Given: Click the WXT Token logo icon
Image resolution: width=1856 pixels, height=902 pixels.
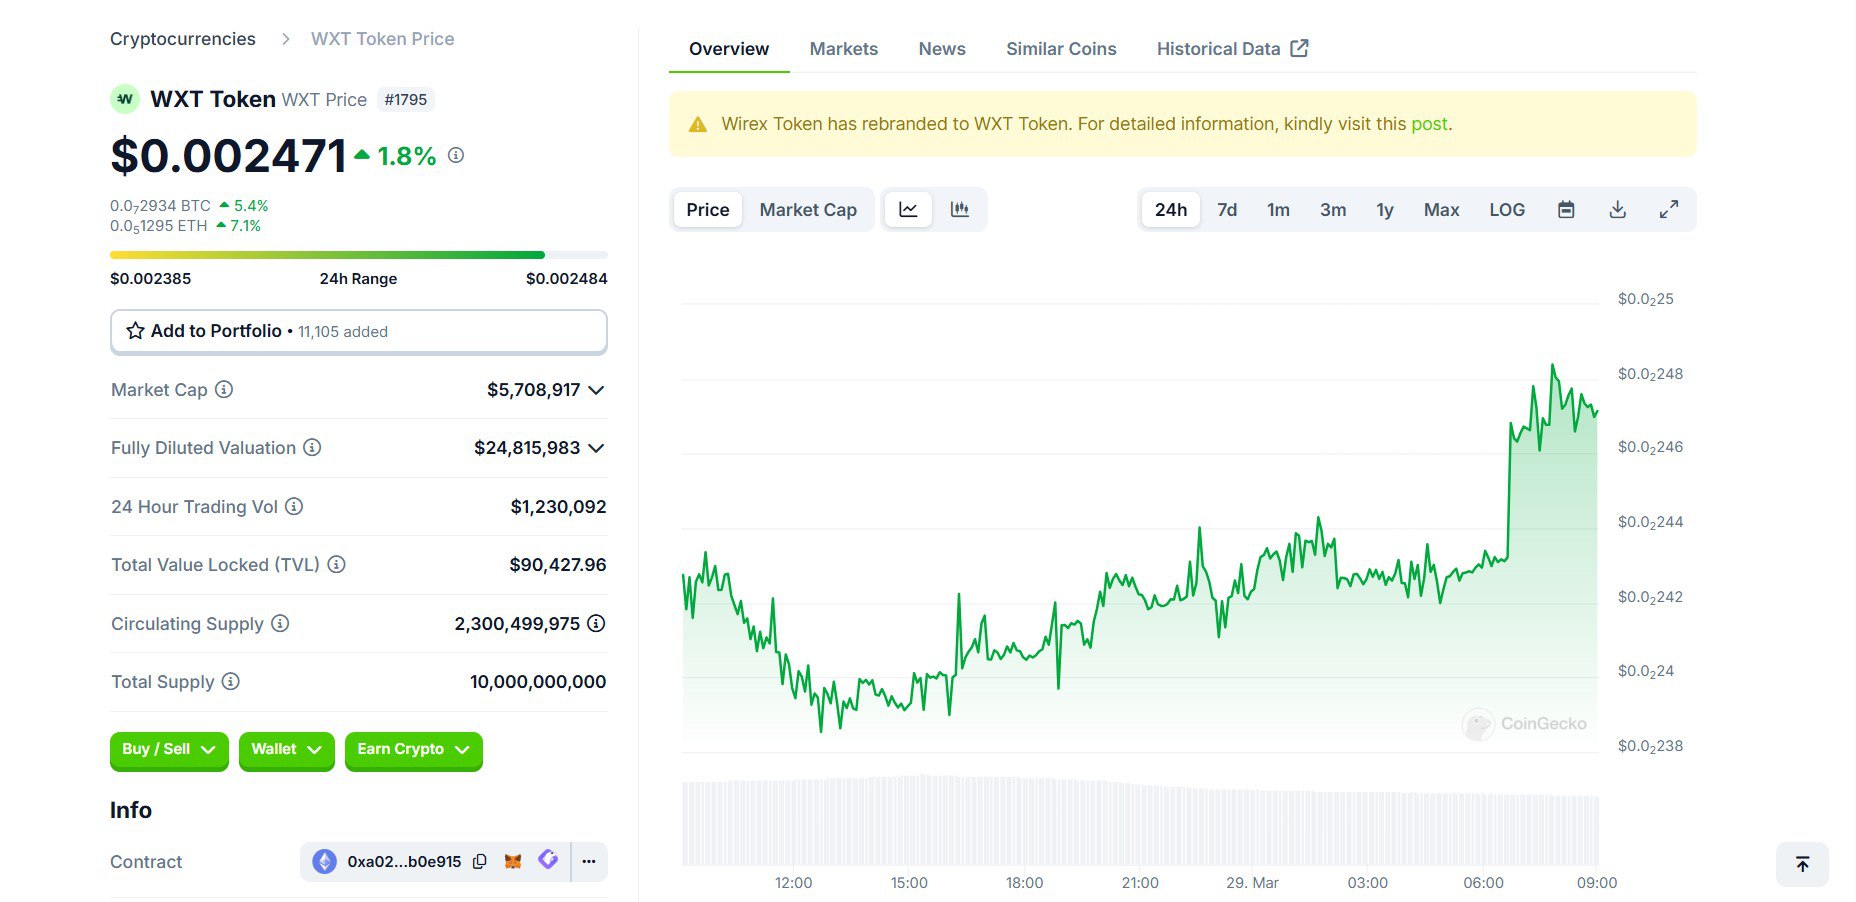Looking at the screenshot, I should [x=124, y=99].
